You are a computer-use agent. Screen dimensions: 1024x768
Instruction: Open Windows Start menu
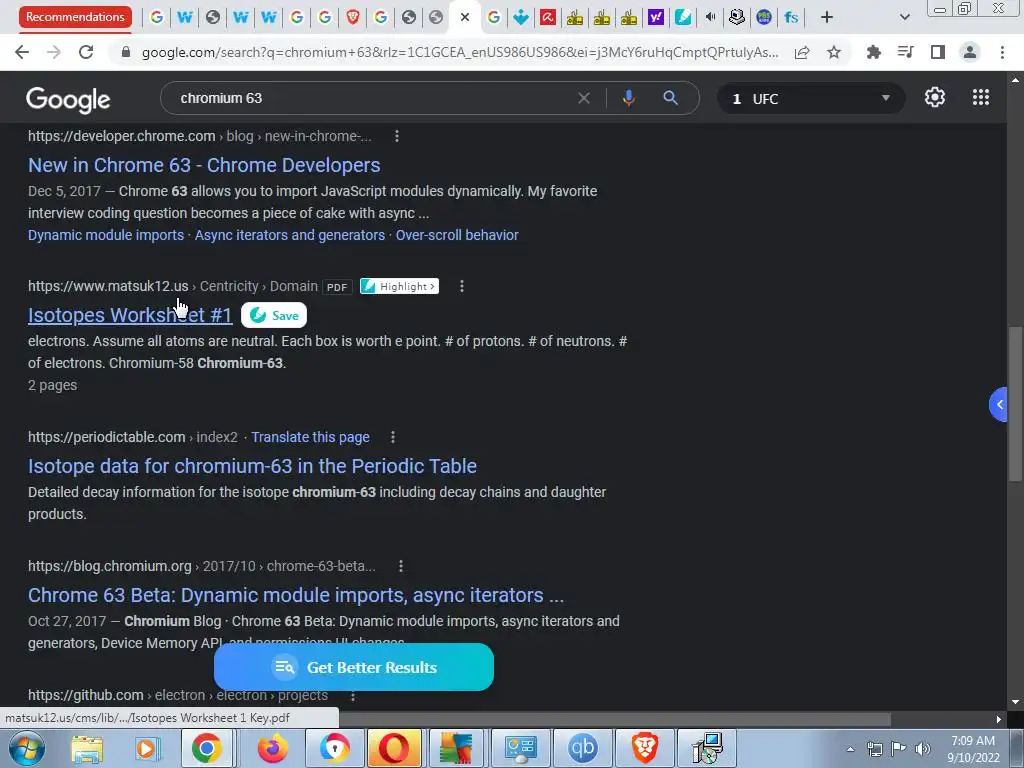click(x=25, y=748)
